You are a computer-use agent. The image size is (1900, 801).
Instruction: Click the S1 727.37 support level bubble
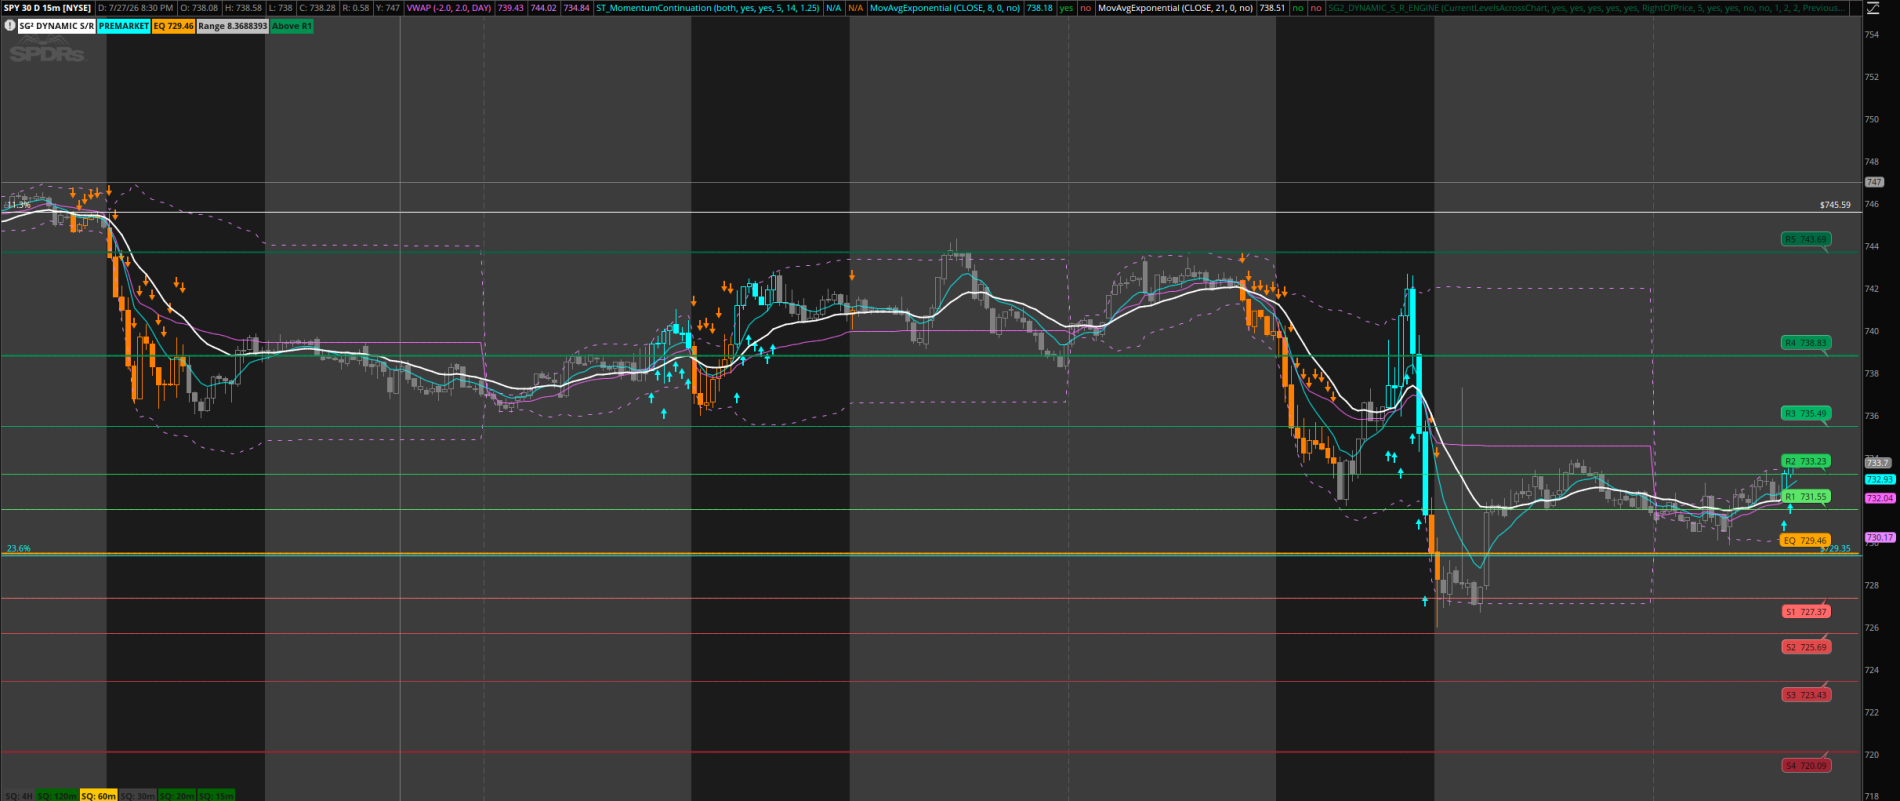click(x=1806, y=612)
